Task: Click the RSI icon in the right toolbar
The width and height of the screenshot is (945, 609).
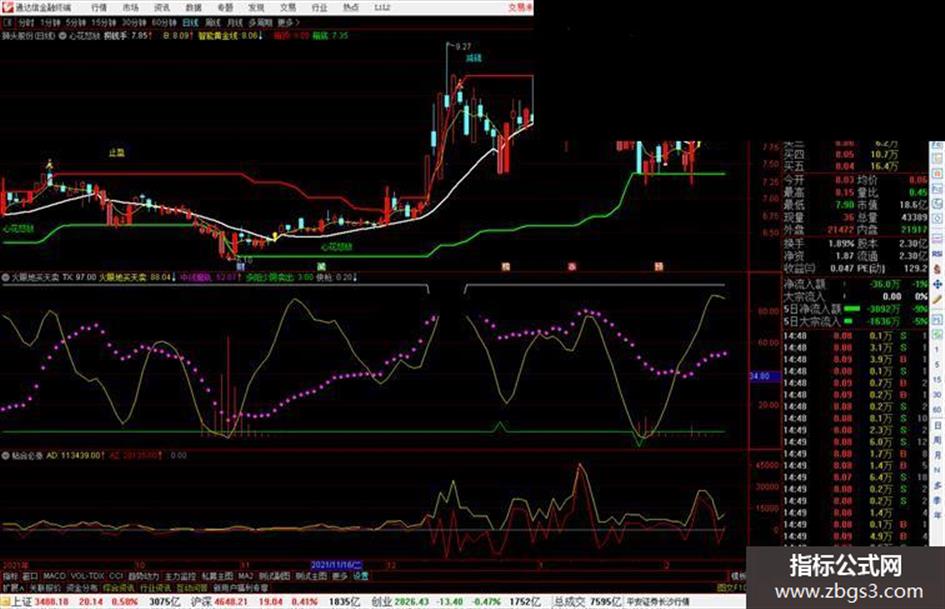Action: point(937,254)
